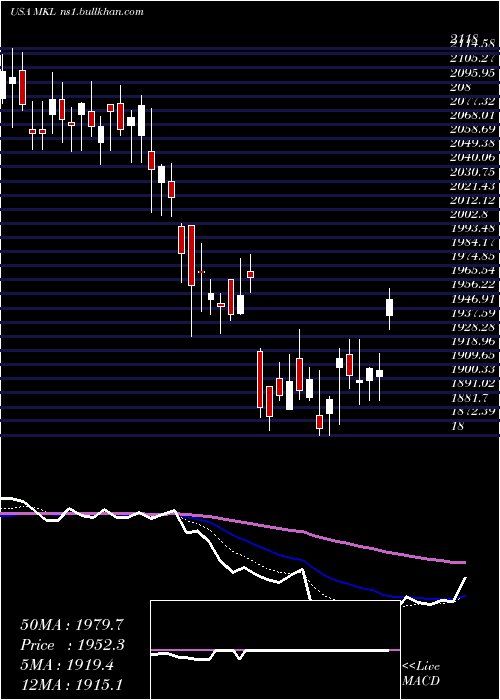This screenshot has height=700, width=500.
Task: Click the 1928.28 axis label
Action: [473, 327]
